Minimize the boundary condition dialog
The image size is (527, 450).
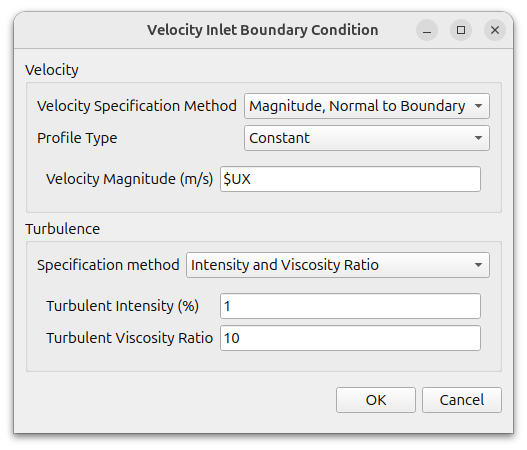[x=427, y=30]
